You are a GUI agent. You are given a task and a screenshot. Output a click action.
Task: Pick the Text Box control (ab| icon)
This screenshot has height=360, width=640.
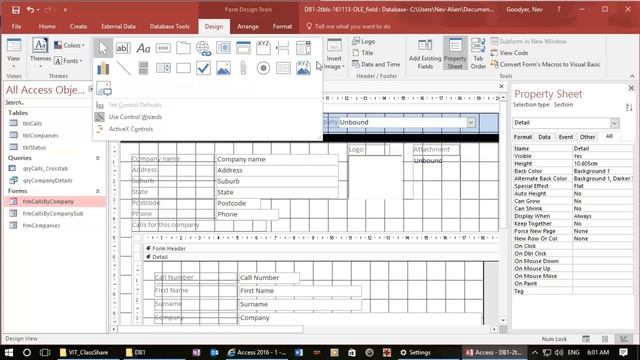123,48
